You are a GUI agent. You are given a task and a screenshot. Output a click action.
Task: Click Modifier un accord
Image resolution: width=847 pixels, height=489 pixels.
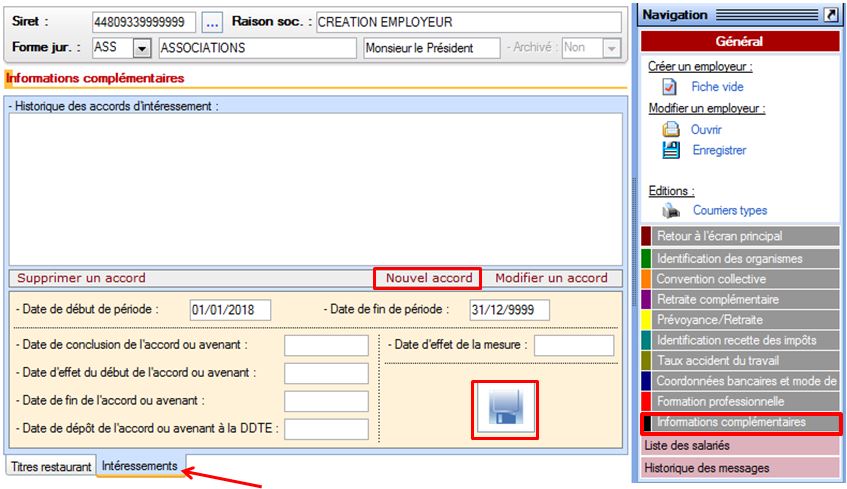pyautogui.click(x=551, y=278)
